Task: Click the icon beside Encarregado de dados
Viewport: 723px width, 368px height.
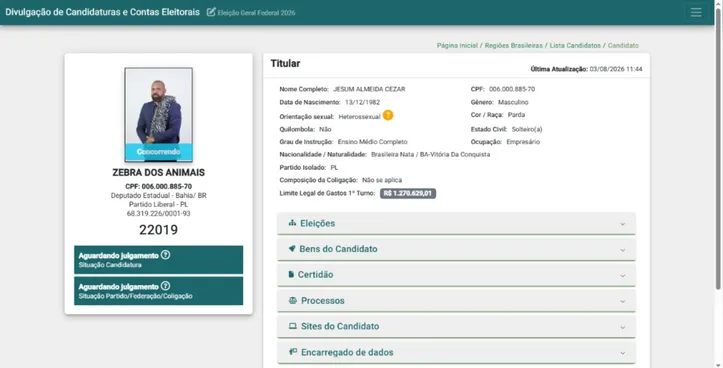Action: click(293, 352)
